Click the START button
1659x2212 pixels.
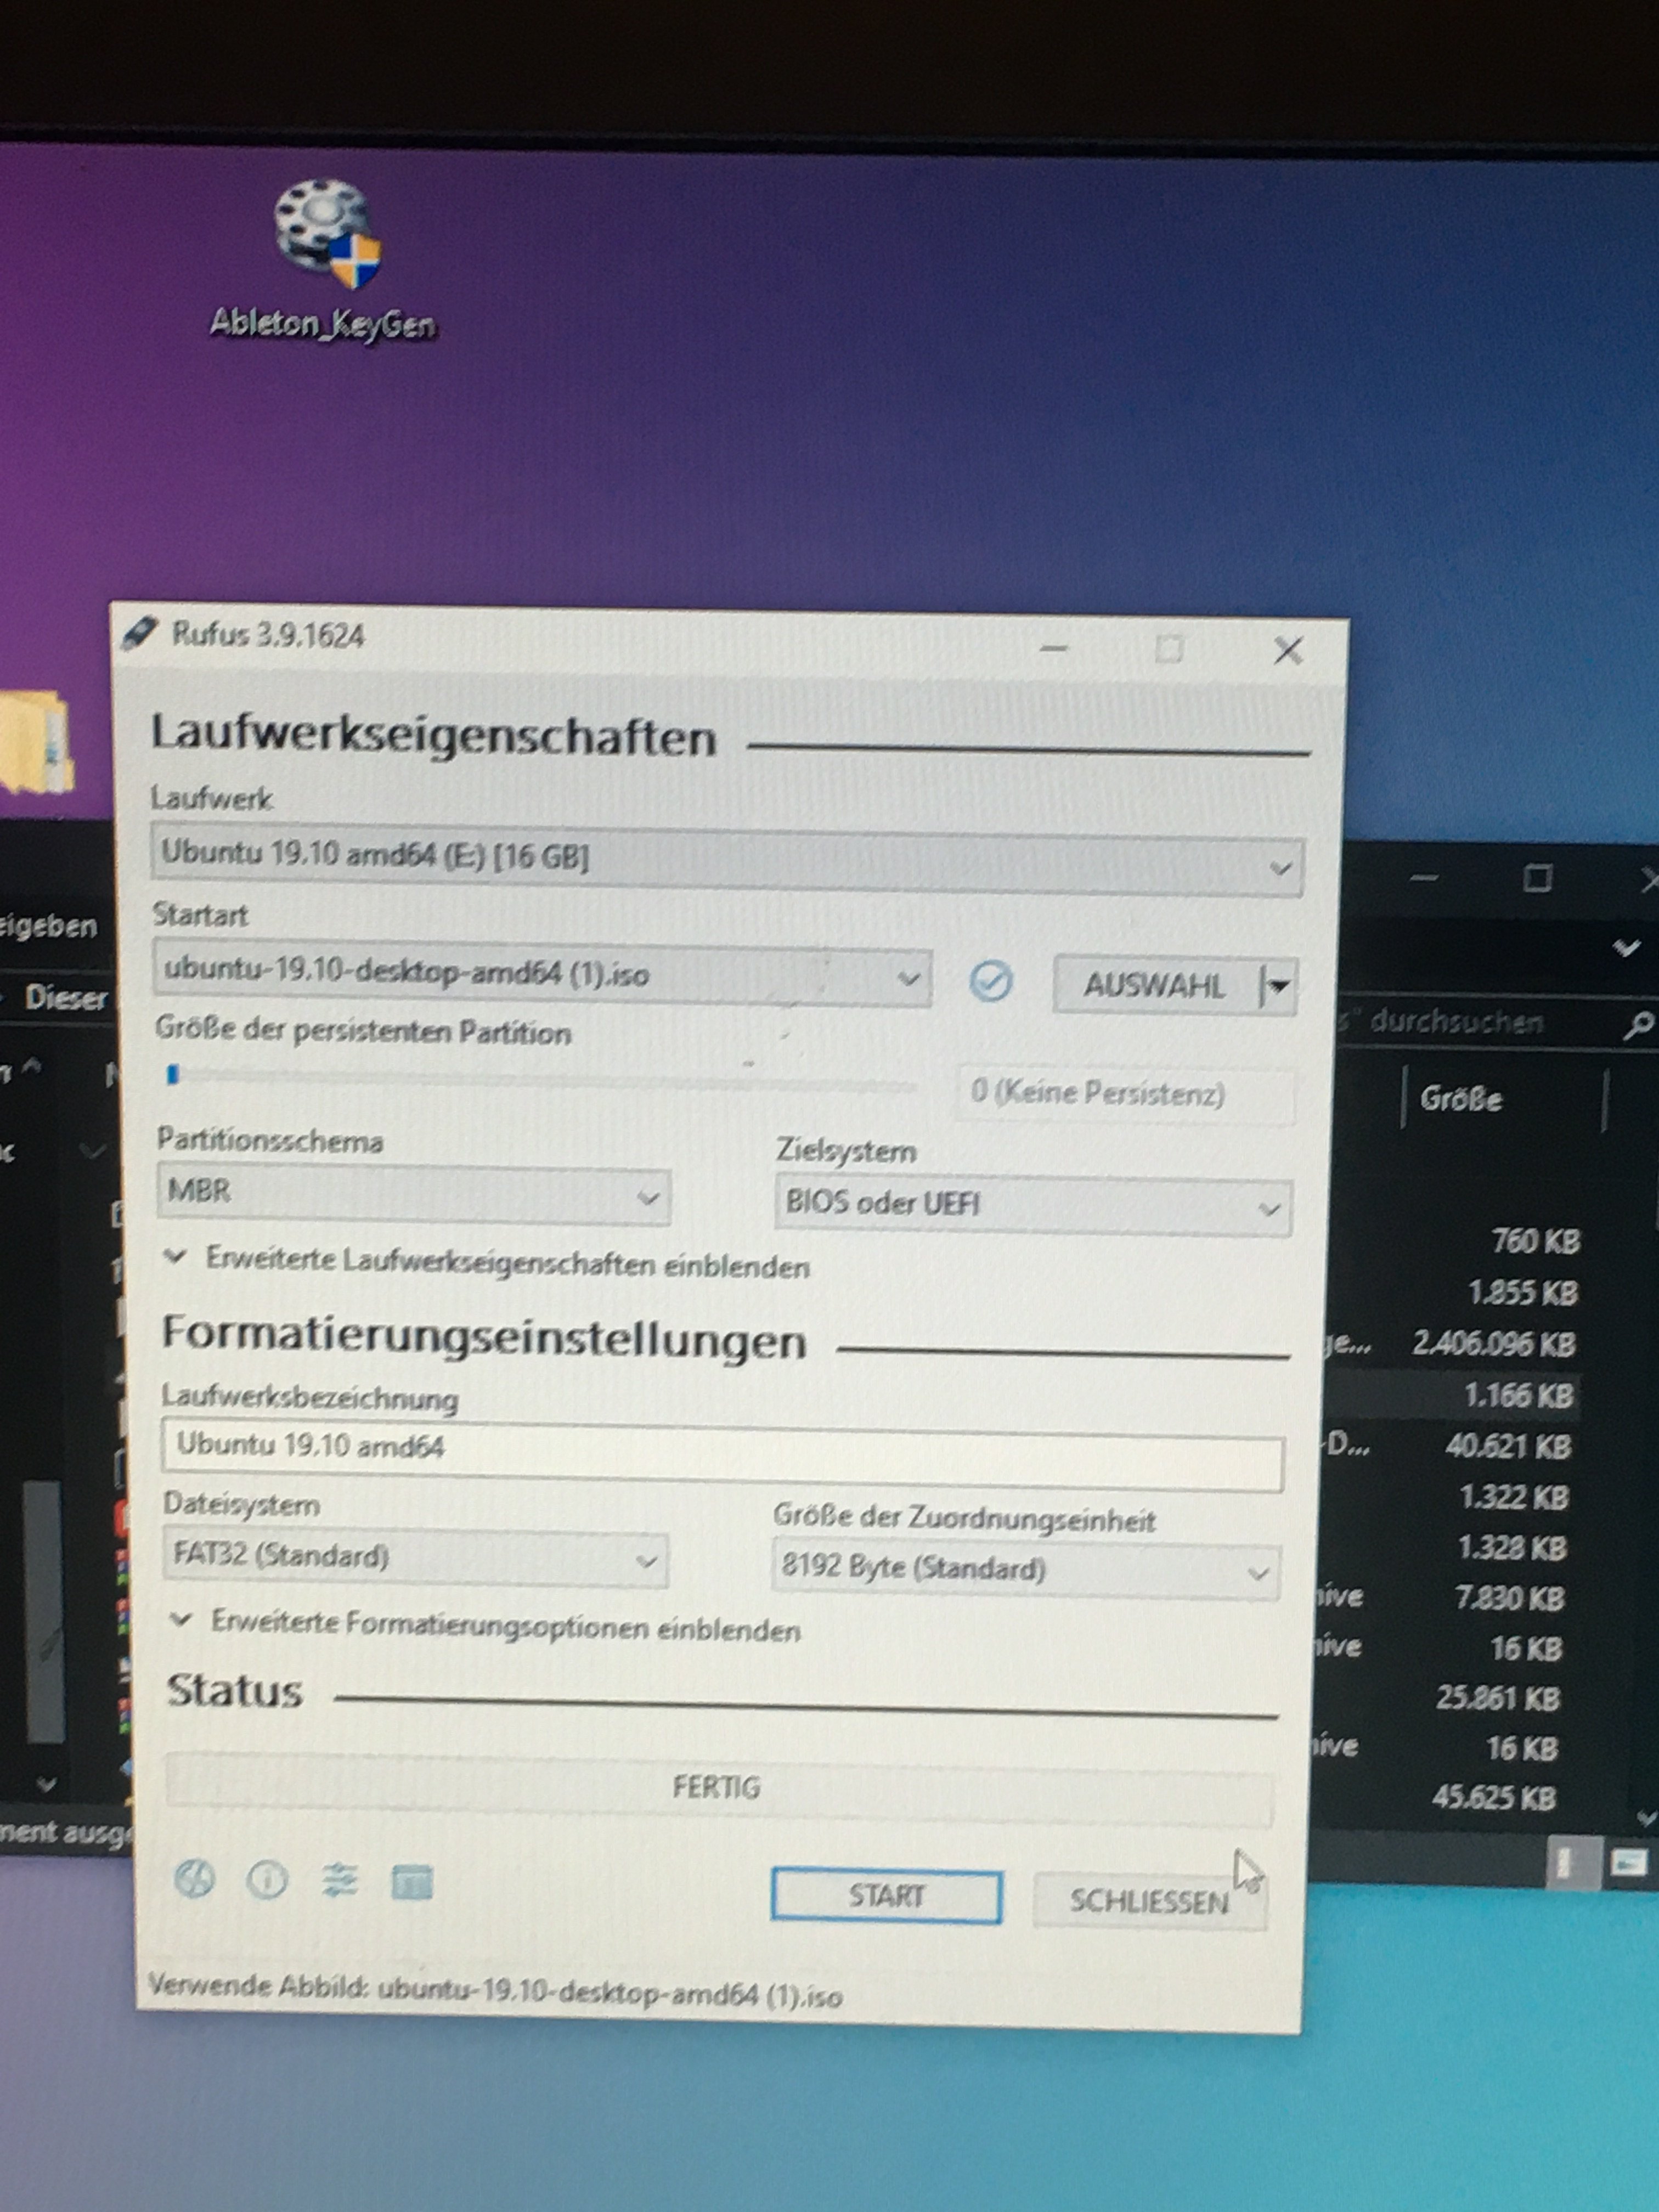886,1895
